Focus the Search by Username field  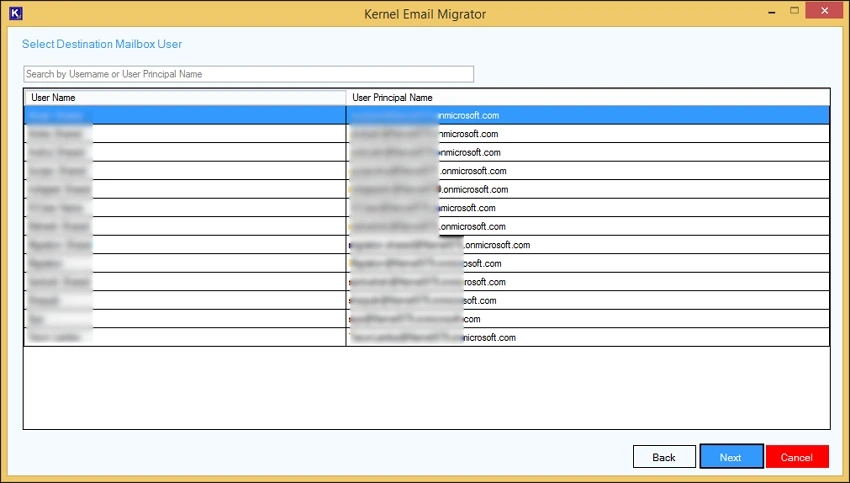248,74
